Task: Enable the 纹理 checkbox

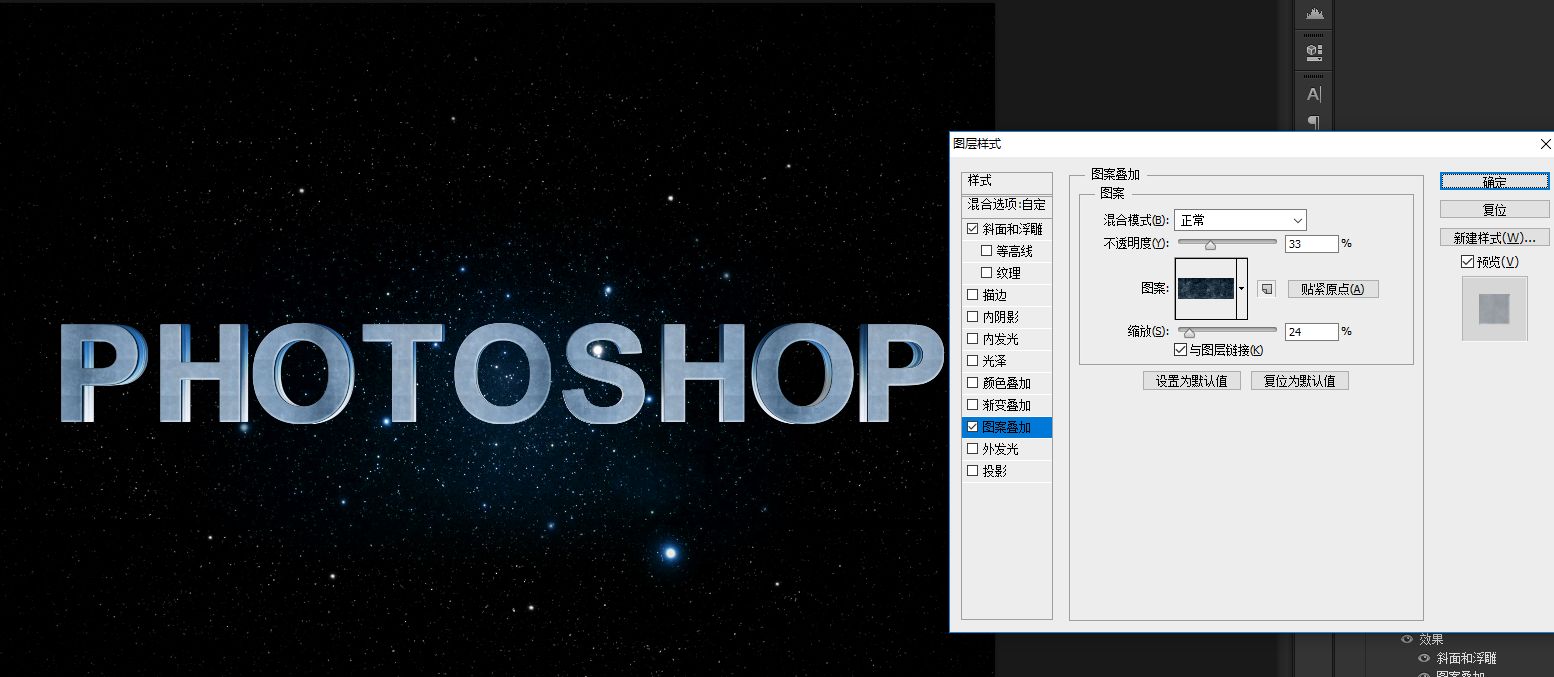Action: point(986,273)
